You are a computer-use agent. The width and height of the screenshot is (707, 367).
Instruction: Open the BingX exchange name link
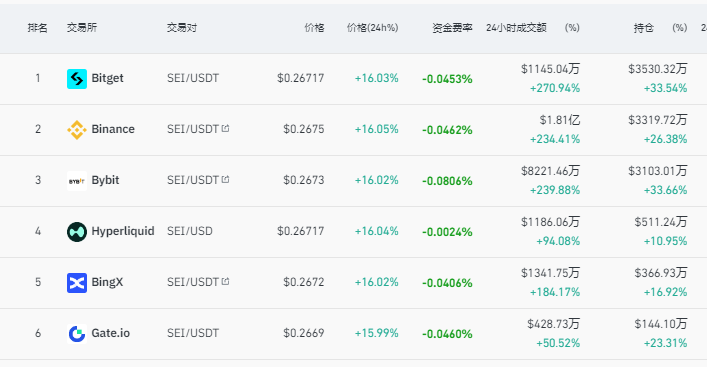point(107,282)
